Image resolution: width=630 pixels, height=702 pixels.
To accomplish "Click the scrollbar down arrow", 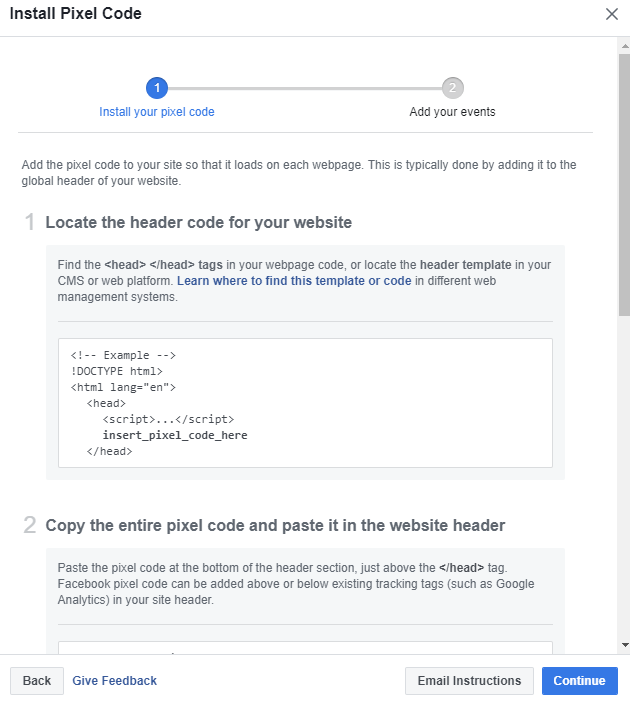I will point(625,645).
